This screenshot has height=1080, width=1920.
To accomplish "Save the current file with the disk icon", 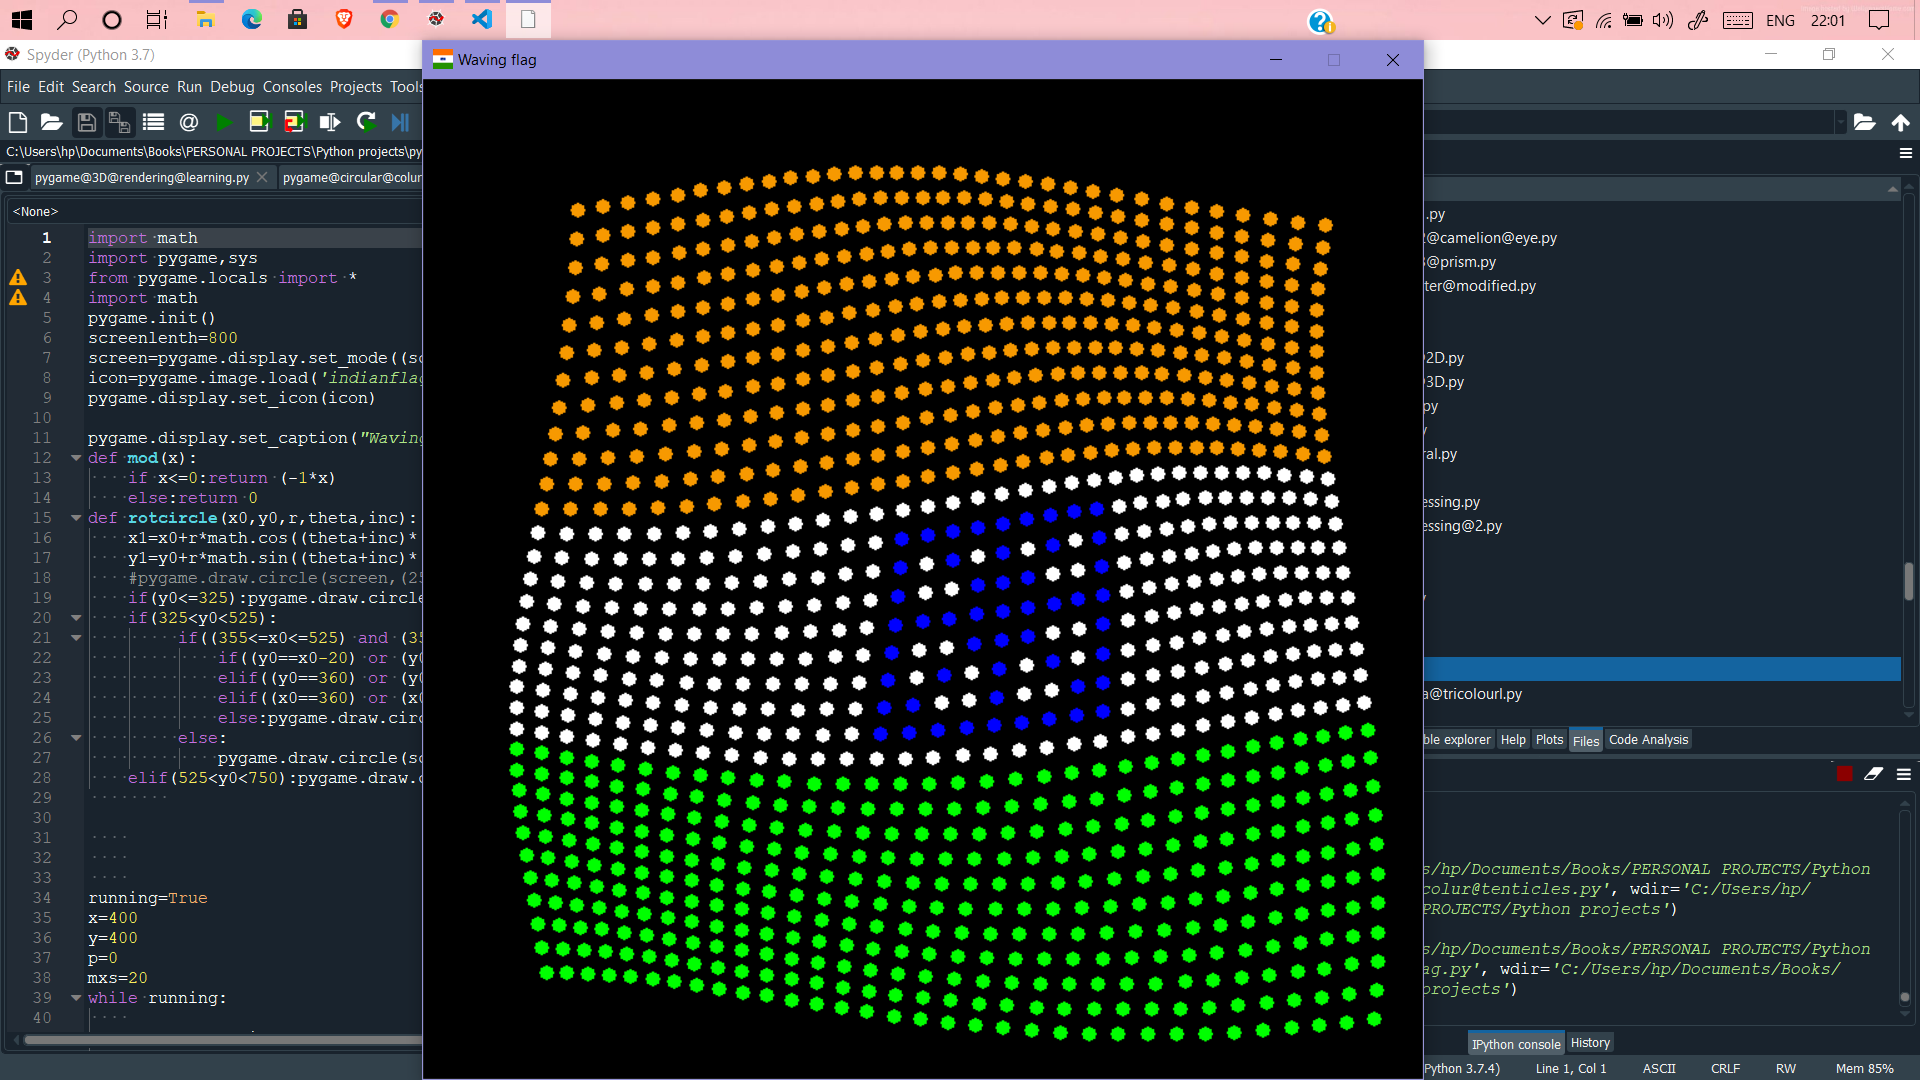I will (86, 122).
